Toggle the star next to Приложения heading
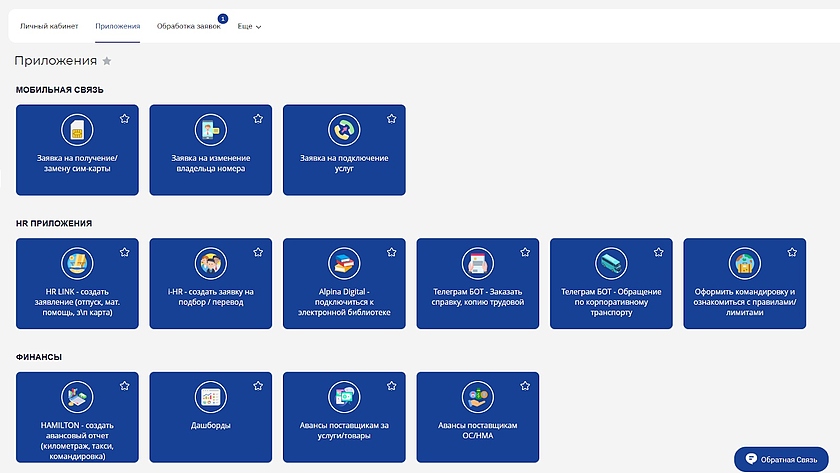 (107, 61)
